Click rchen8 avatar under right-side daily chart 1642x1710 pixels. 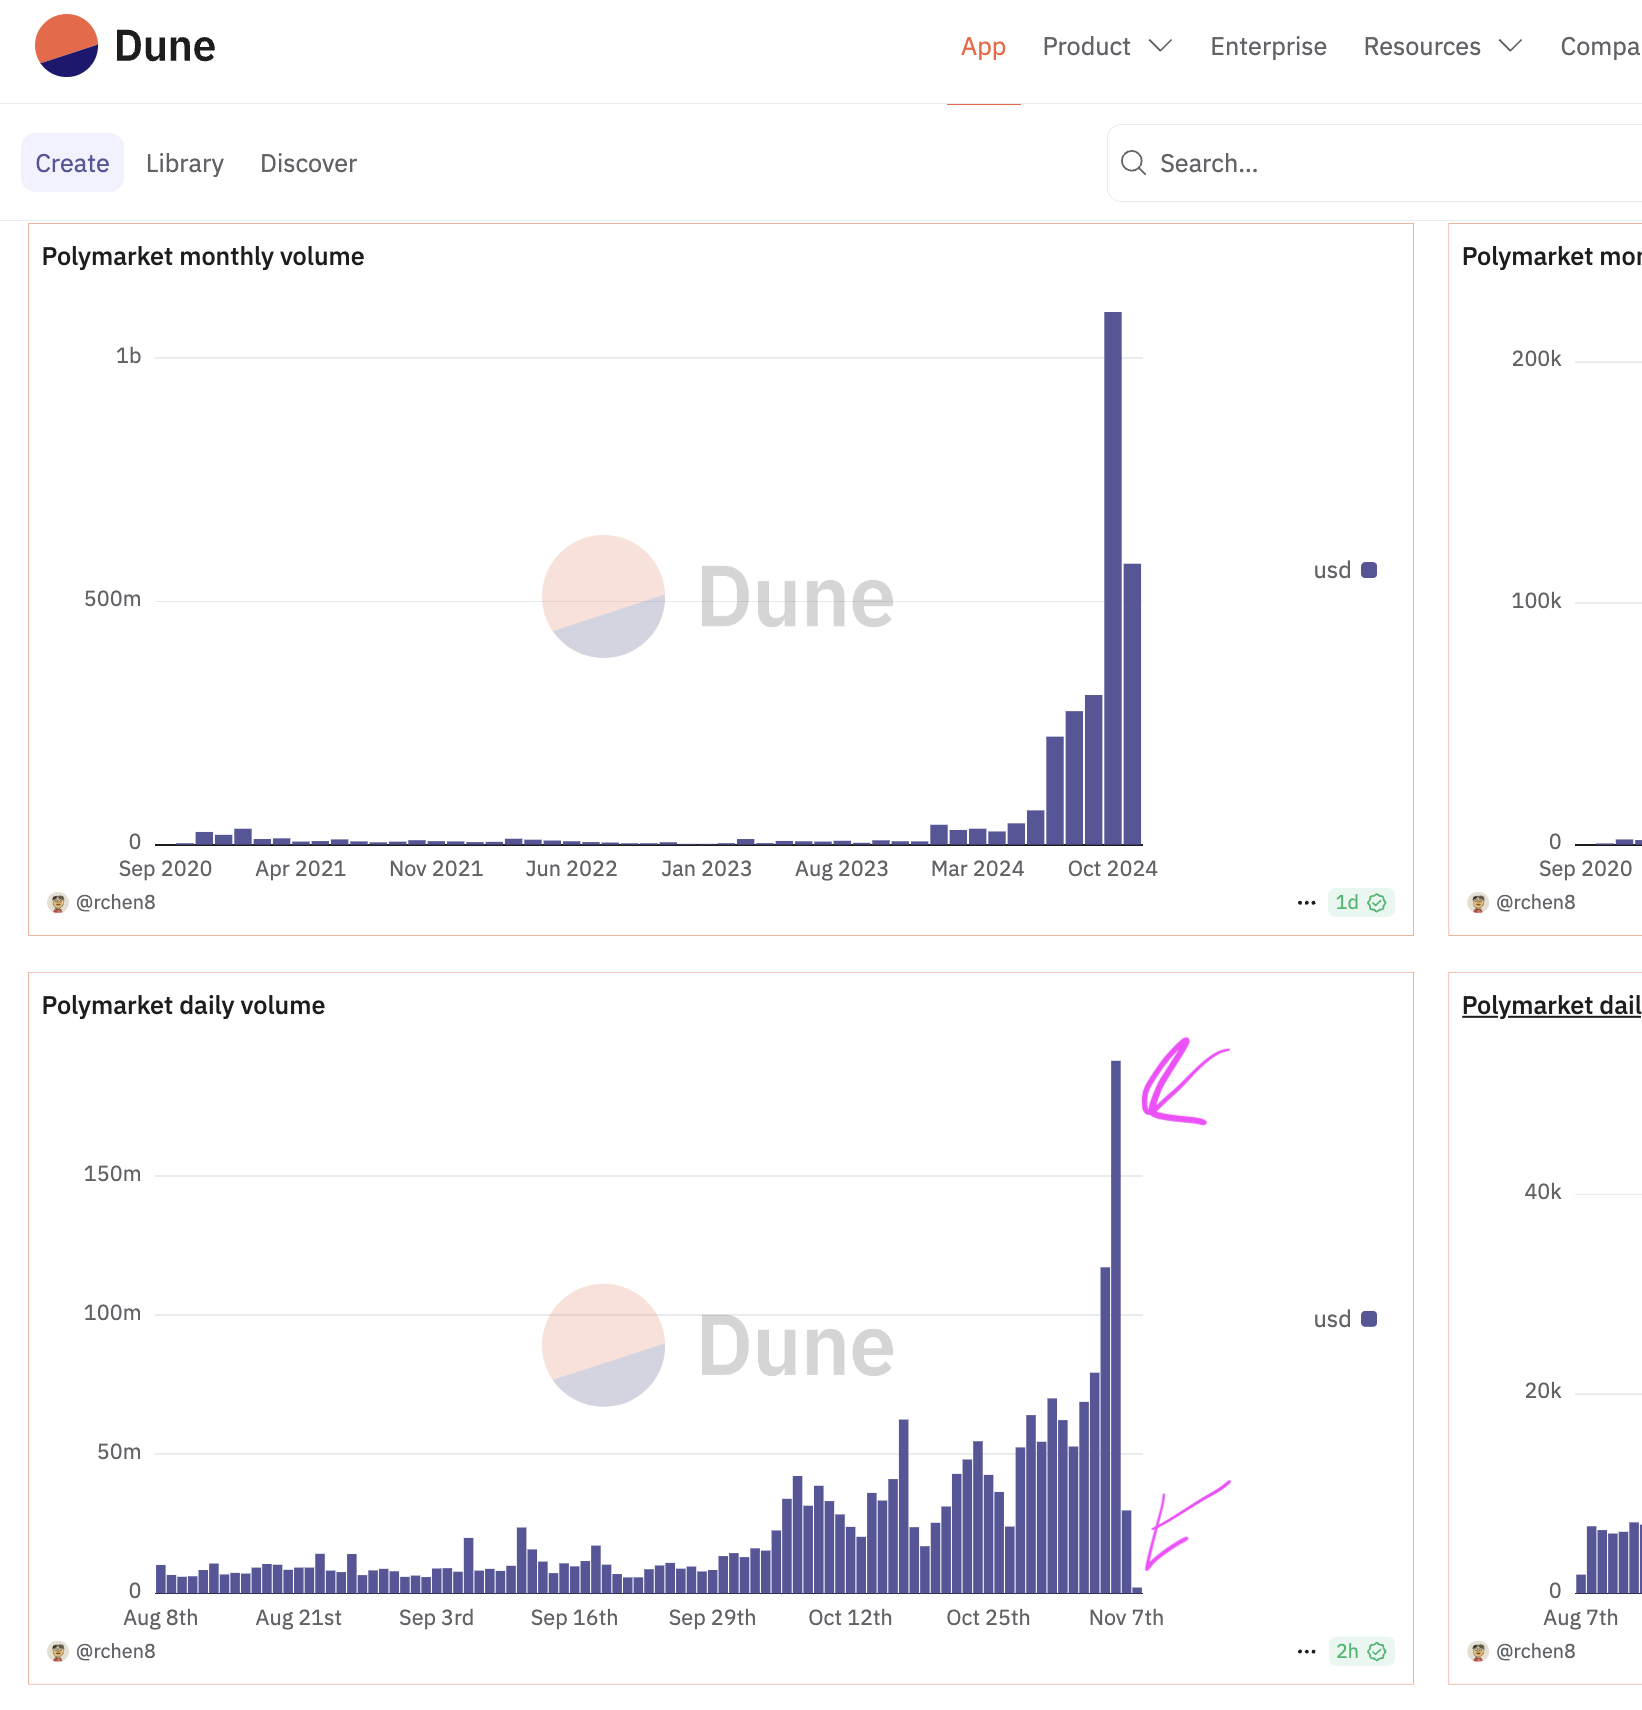(1478, 1652)
